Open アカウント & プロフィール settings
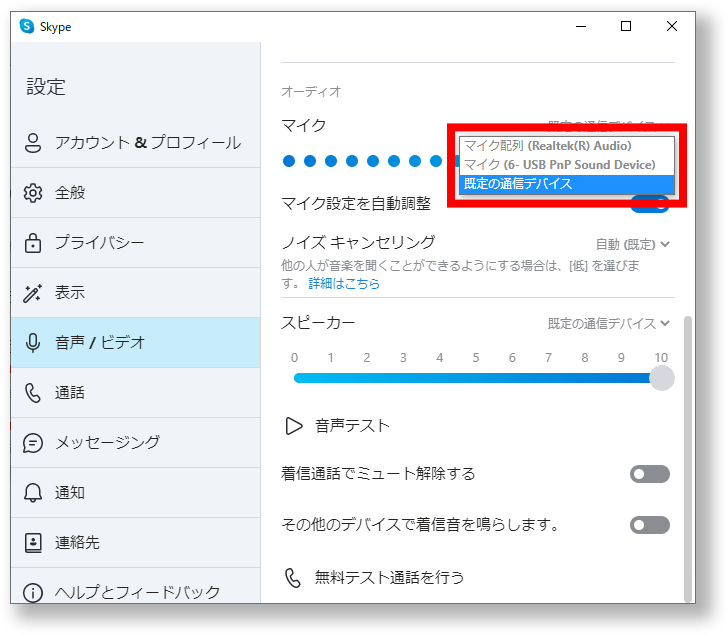This screenshot has height=635, width=728. (x=136, y=143)
